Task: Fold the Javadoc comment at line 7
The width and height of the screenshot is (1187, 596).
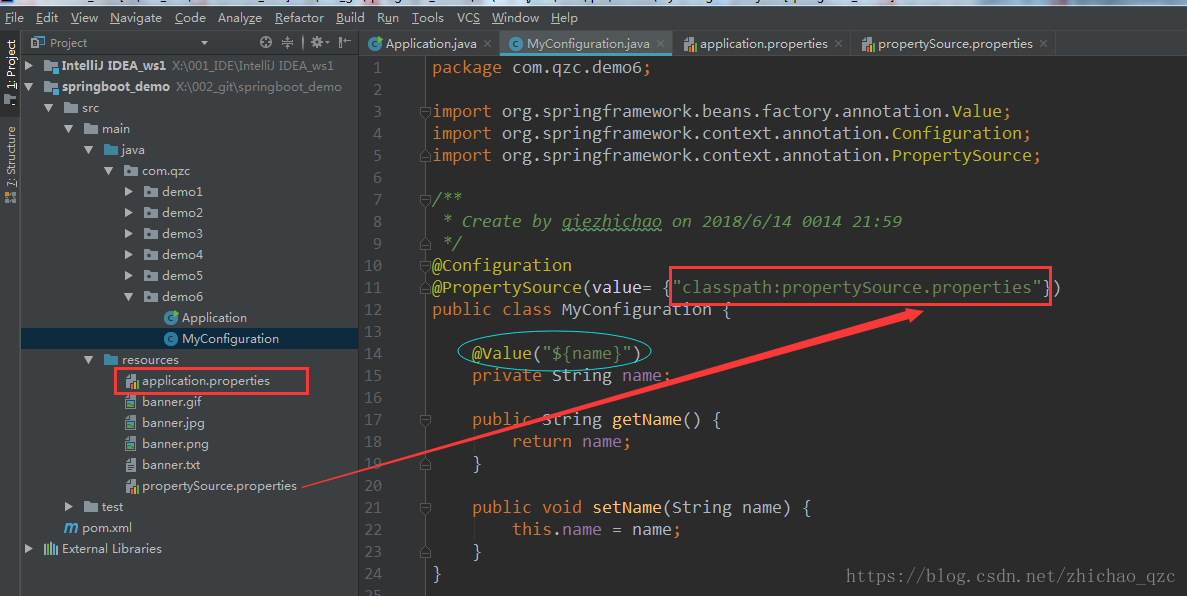Action: 425,199
